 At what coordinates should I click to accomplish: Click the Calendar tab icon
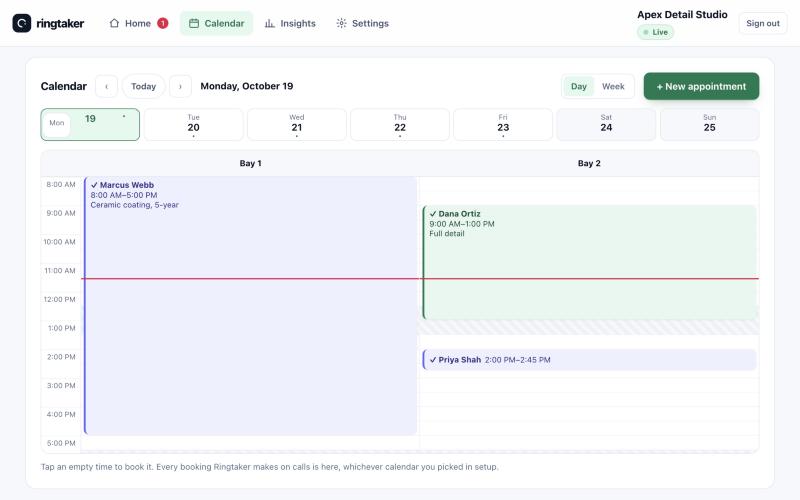[x=194, y=23]
